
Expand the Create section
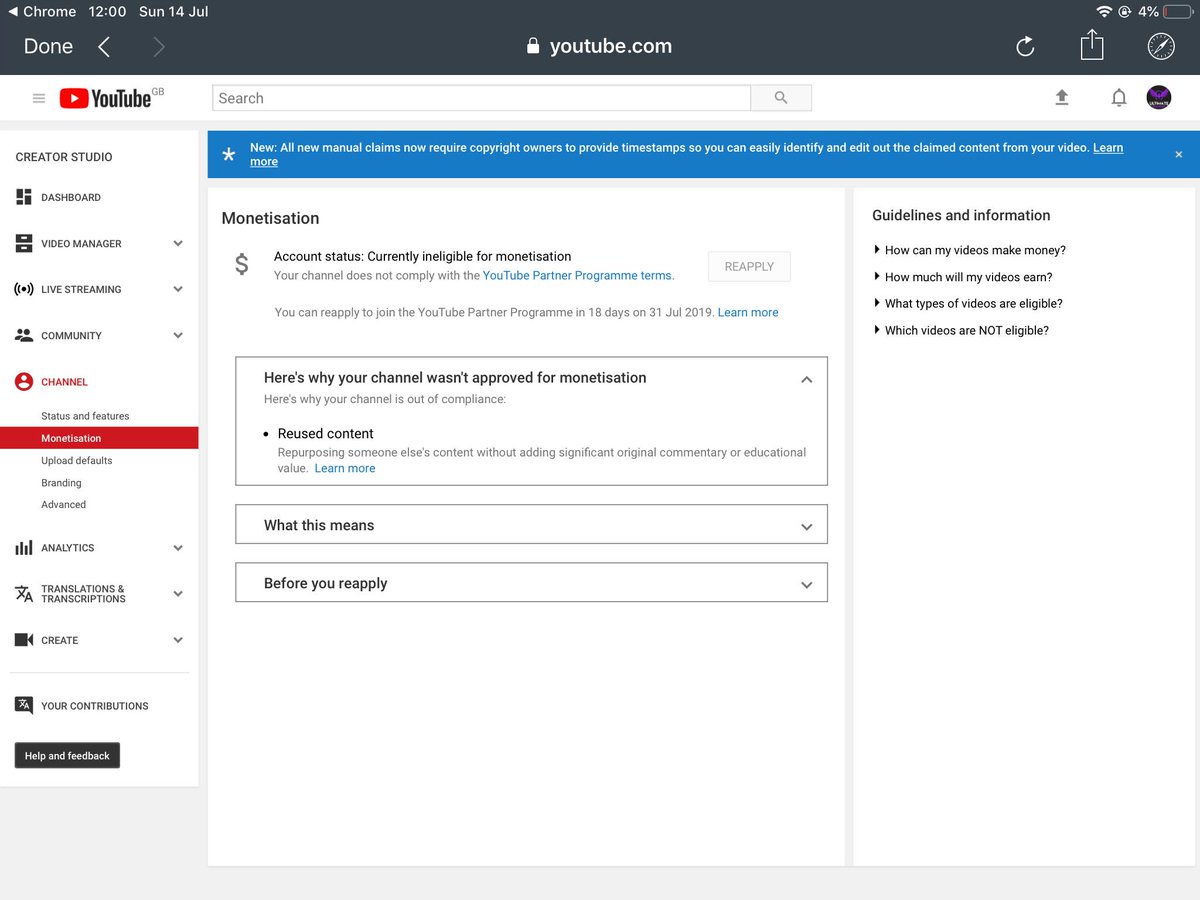pos(178,640)
